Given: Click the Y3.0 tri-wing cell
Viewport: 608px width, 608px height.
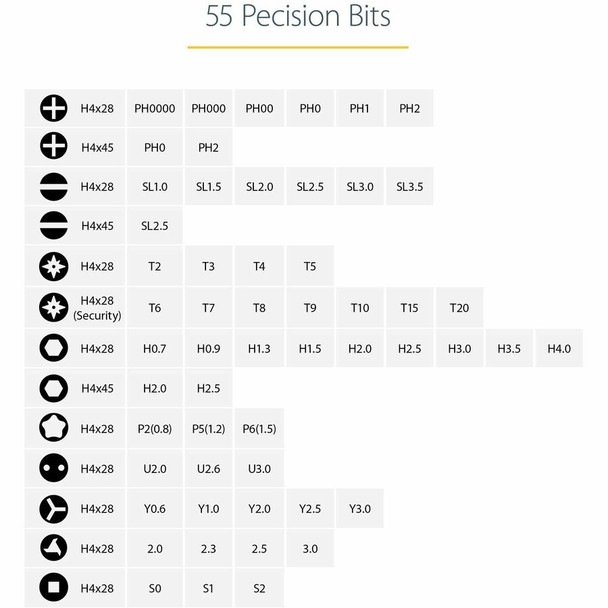Looking at the screenshot, I should pyautogui.click(x=360, y=508).
